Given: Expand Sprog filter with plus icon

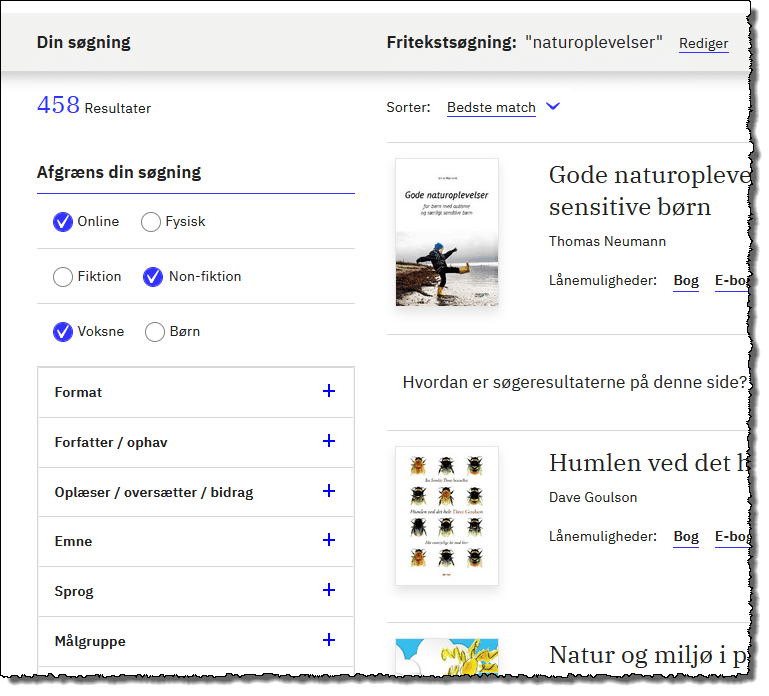Looking at the screenshot, I should (x=329, y=590).
